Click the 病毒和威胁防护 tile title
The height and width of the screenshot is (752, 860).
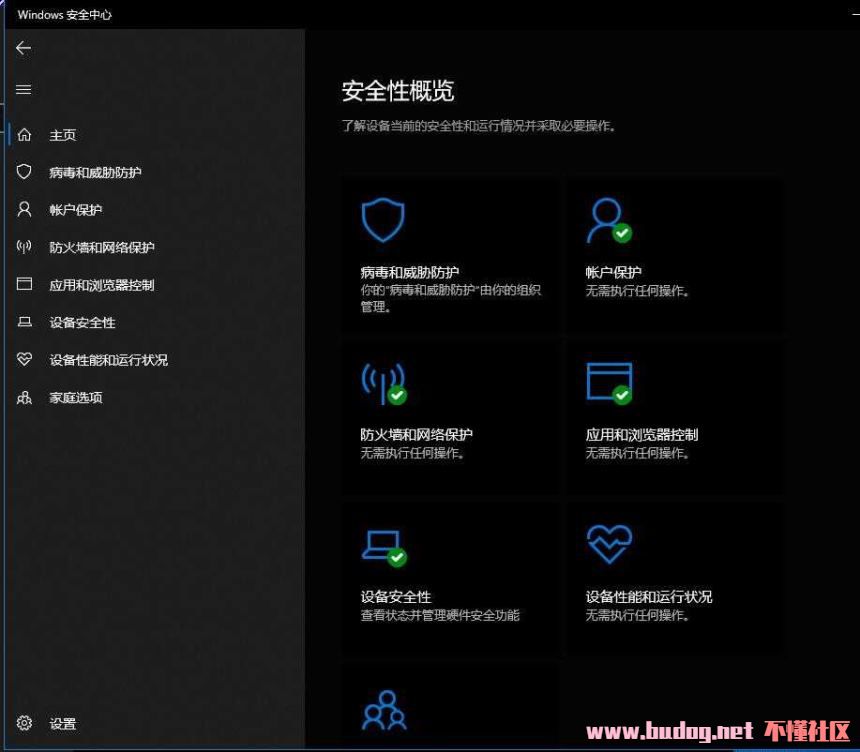[x=410, y=272]
